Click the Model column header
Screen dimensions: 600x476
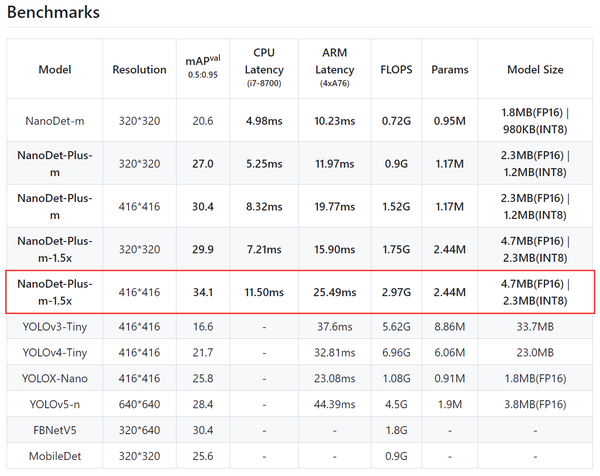55,70
